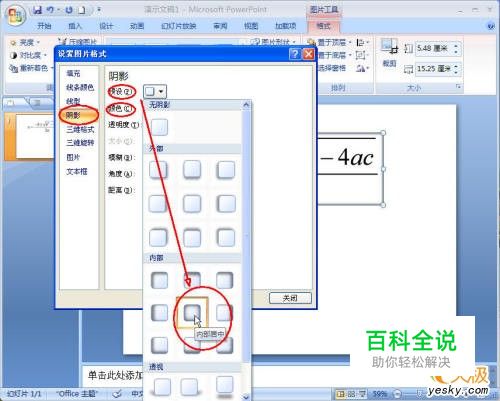Image resolution: width=500 pixels, height=401 pixels.
Task: Open Customize Quick Access Toolbar arrow
Action: (x=99, y=10)
